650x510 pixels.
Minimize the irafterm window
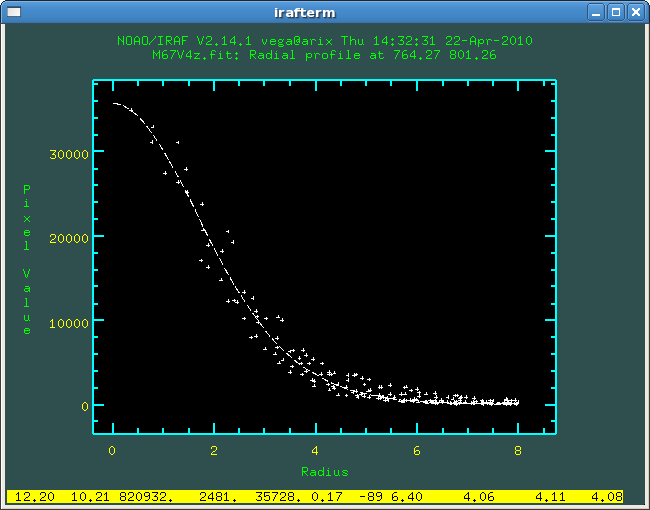(596, 12)
